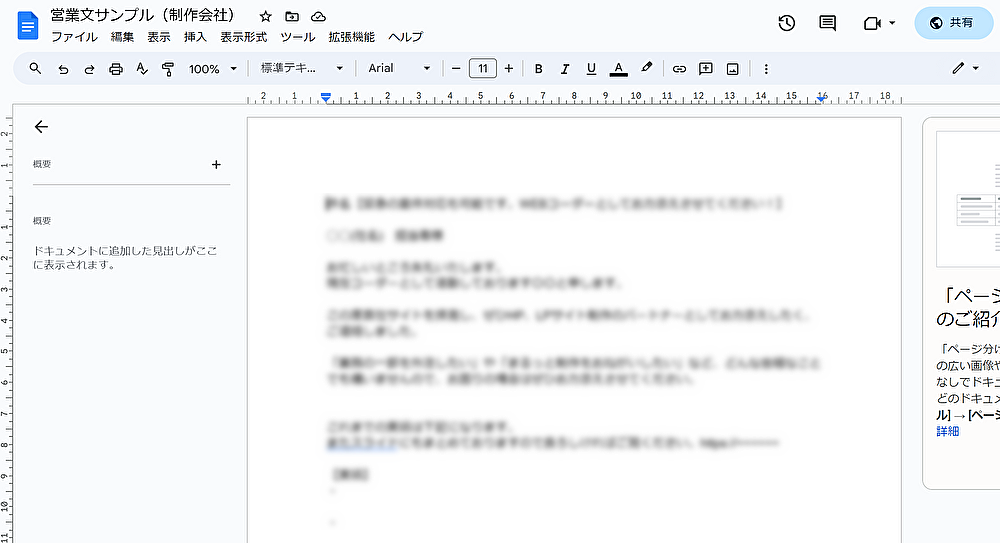Open the 編集 menu
This screenshot has width=1000, height=543.
[x=122, y=37]
